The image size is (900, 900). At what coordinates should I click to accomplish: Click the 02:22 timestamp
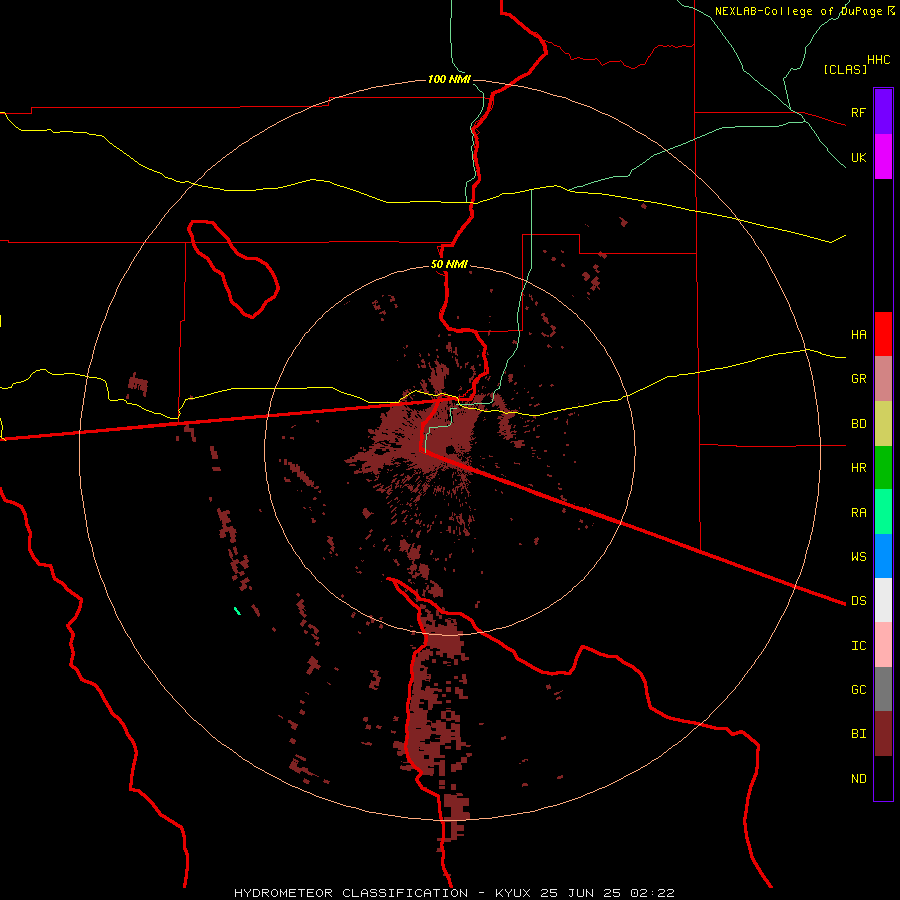[651, 893]
